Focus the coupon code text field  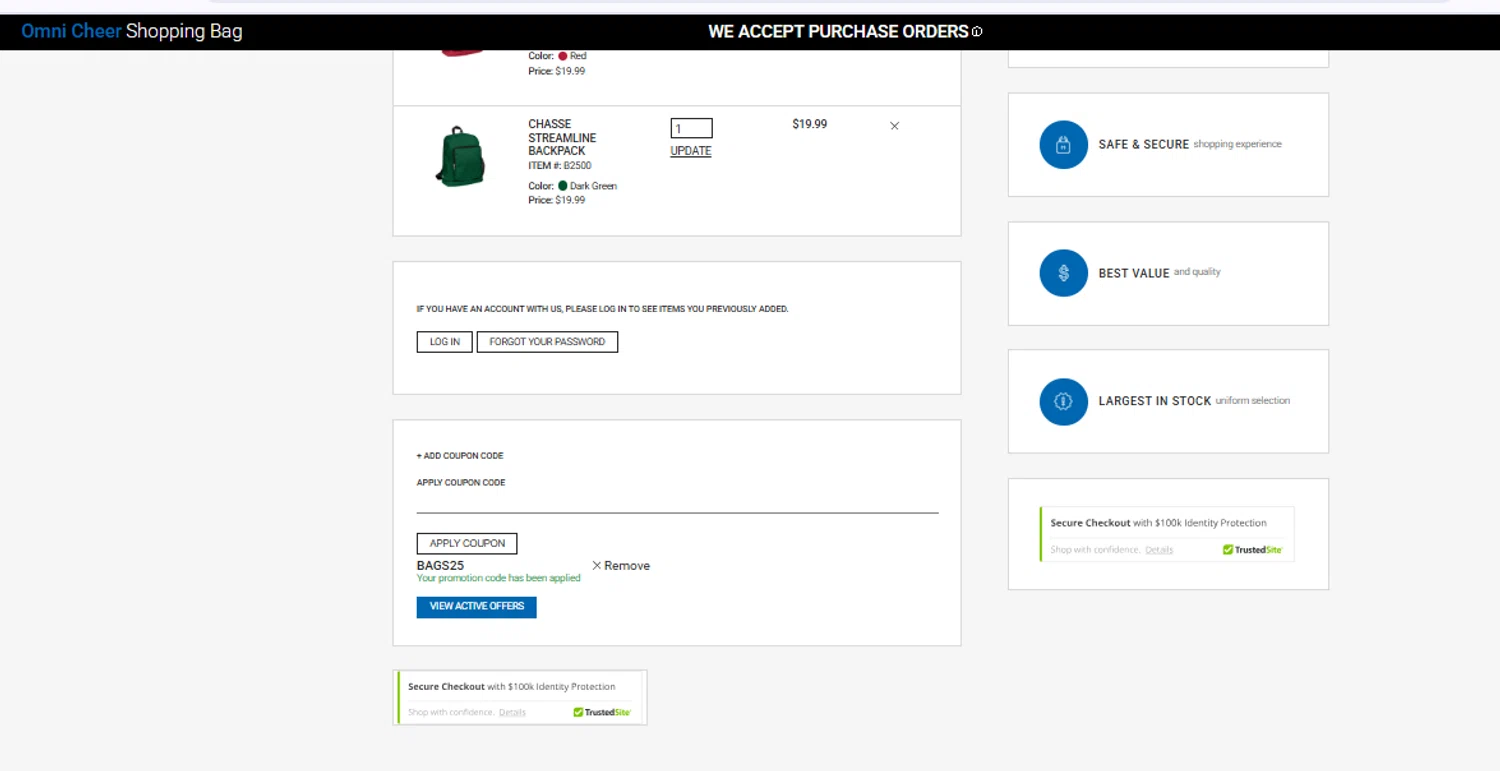(x=677, y=502)
